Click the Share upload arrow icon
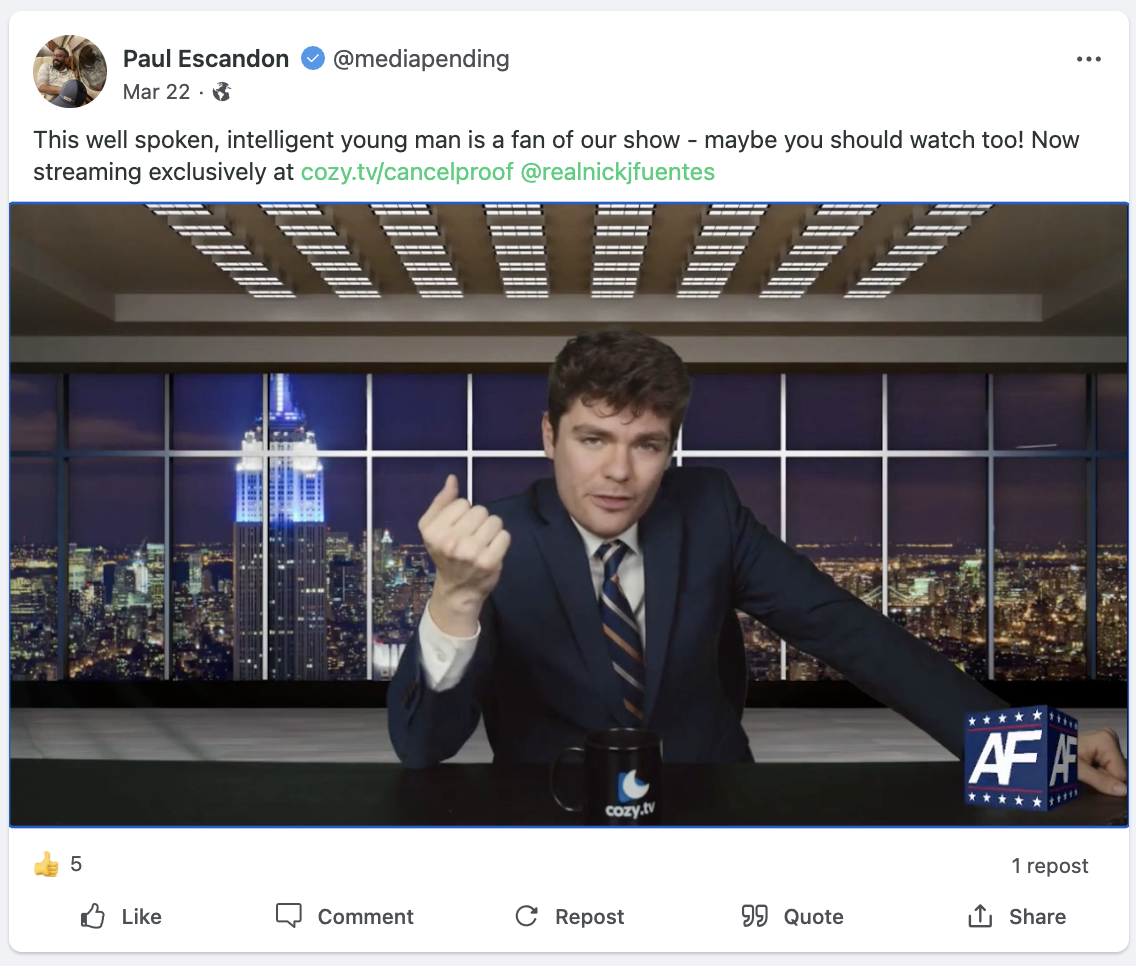1136x966 pixels. (x=980, y=916)
